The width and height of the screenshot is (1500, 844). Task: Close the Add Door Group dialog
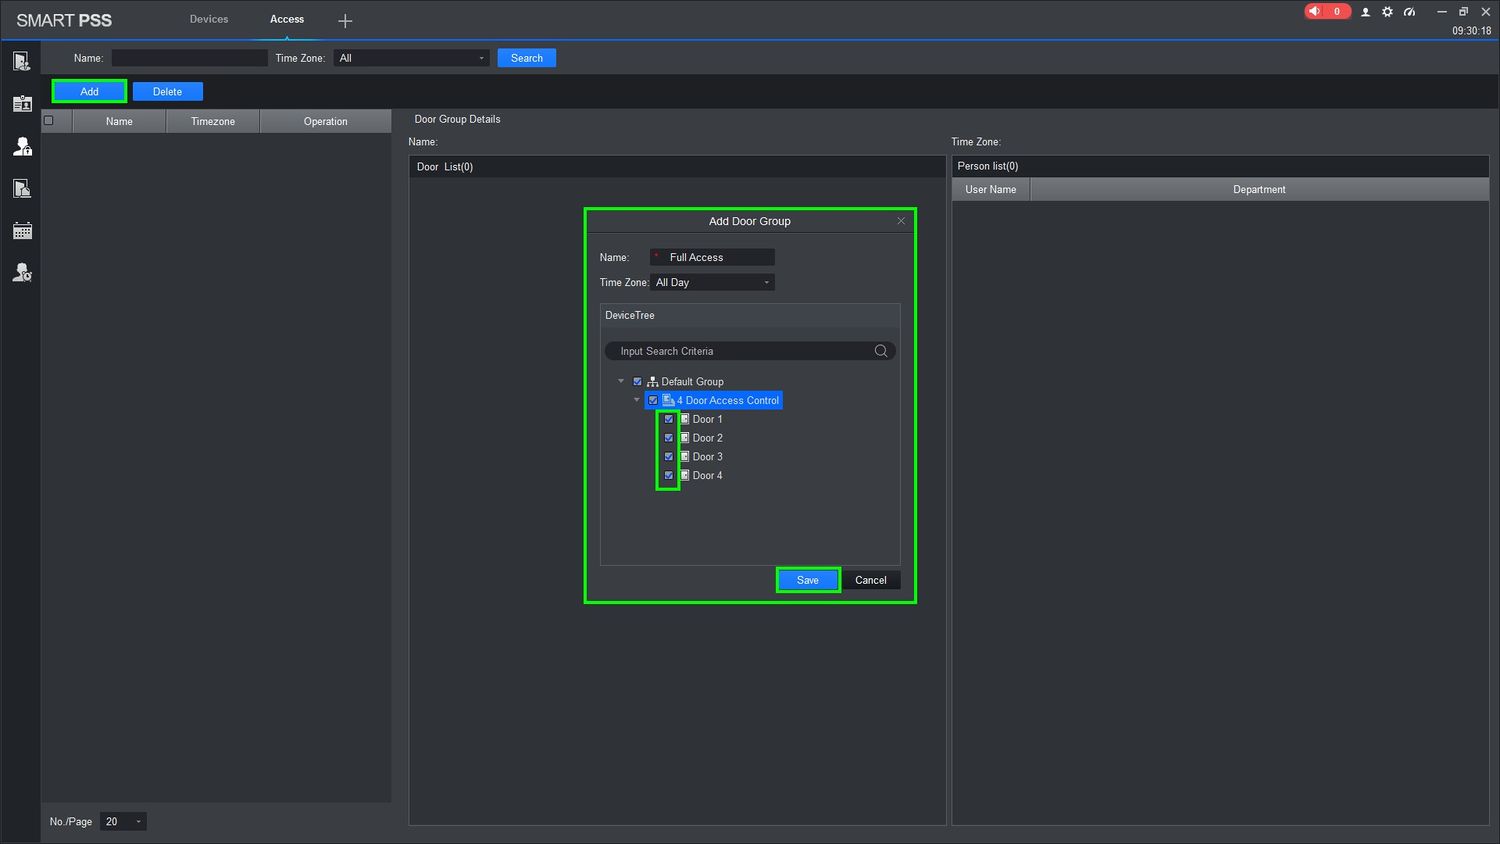[x=901, y=221]
